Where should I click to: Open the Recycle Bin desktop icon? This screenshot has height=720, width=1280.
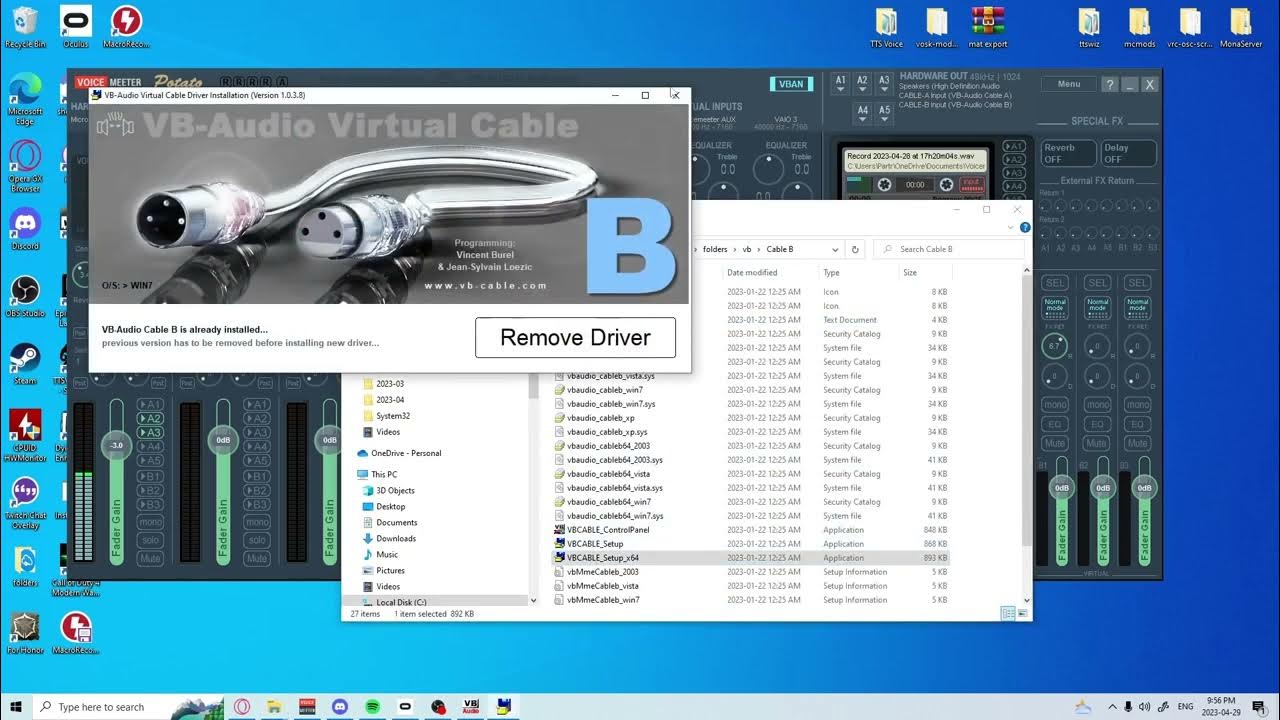(25, 27)
